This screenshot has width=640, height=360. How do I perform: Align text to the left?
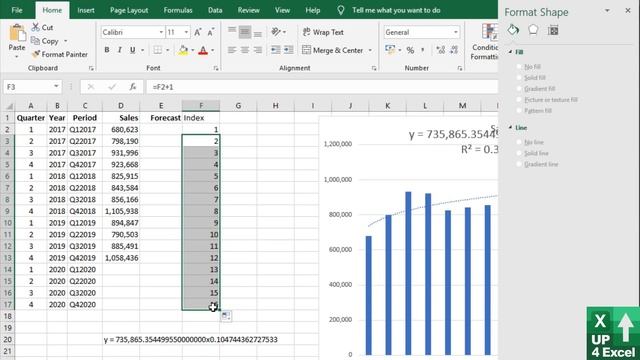(232, 50)
